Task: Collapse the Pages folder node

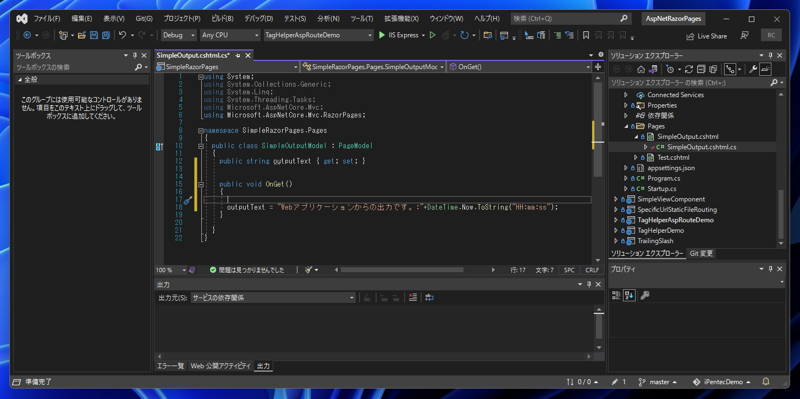Action: coord(626,126)
